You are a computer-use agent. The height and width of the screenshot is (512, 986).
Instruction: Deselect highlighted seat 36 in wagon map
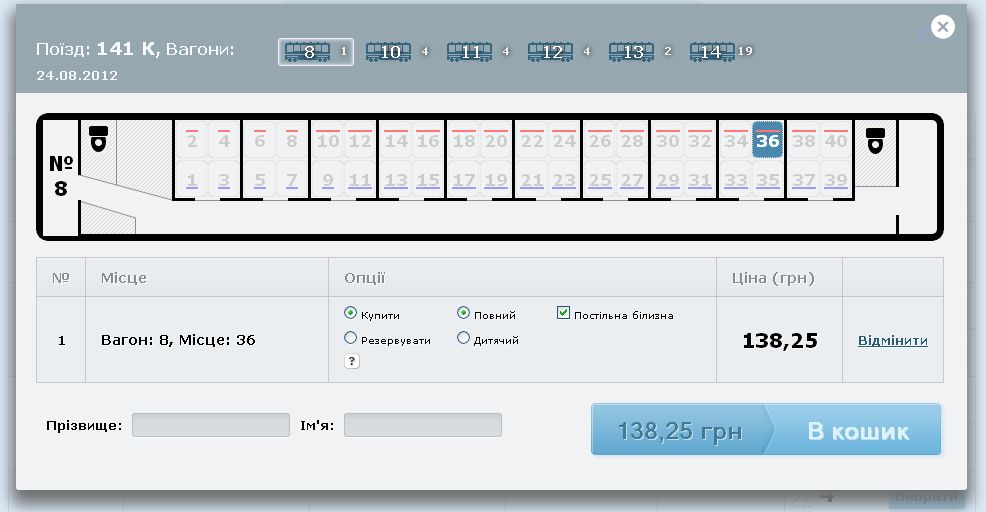click(767, 140)
